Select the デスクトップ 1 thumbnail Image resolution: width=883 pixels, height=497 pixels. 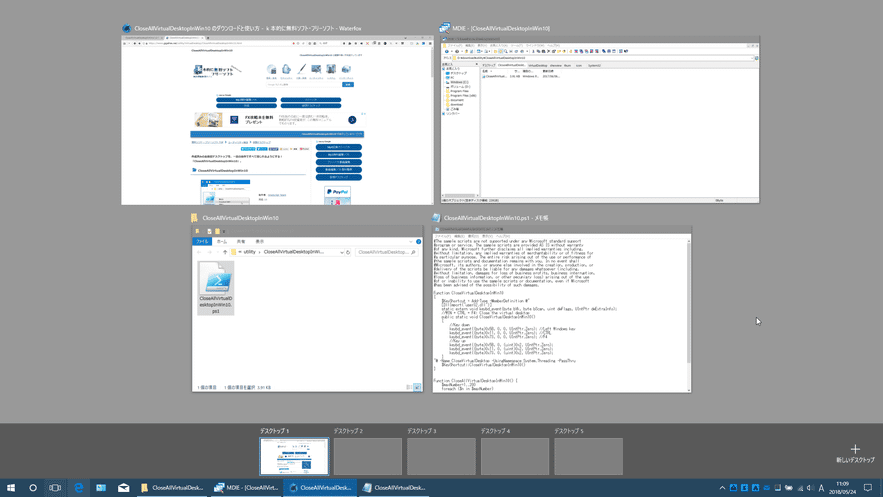(x=294, y=456)
